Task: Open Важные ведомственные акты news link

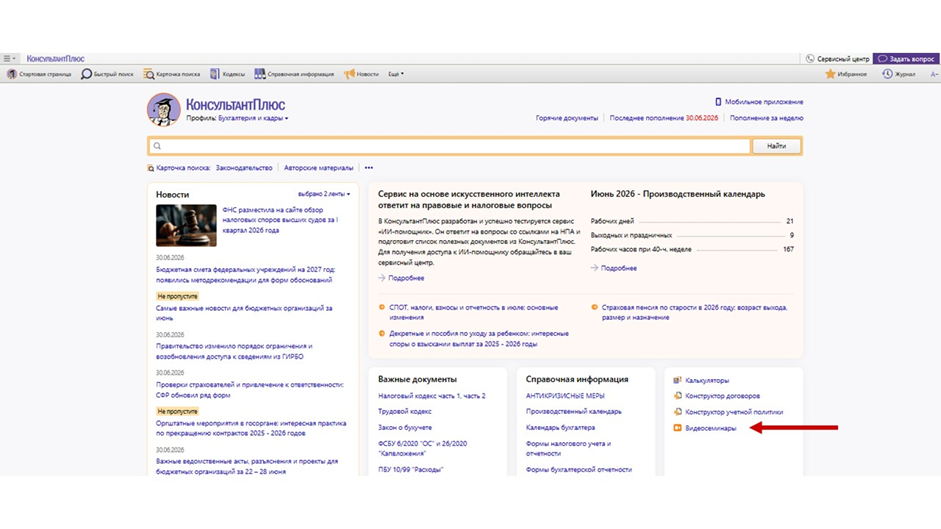Action: pos(247,467)
